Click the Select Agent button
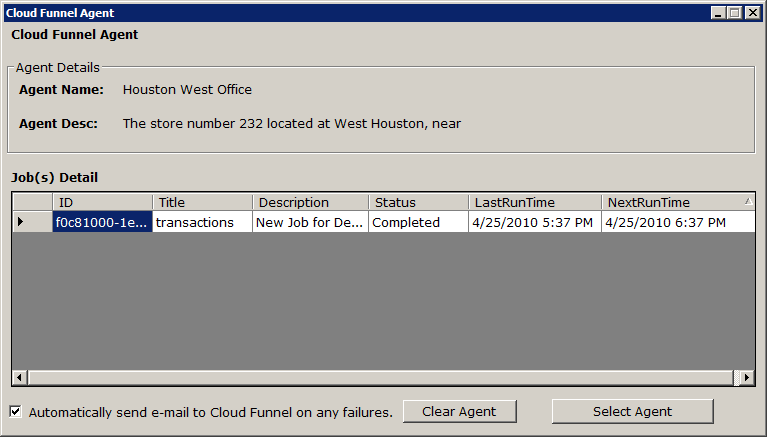The height and width of the screenshot is (437, 767). [x=632, y=412]
